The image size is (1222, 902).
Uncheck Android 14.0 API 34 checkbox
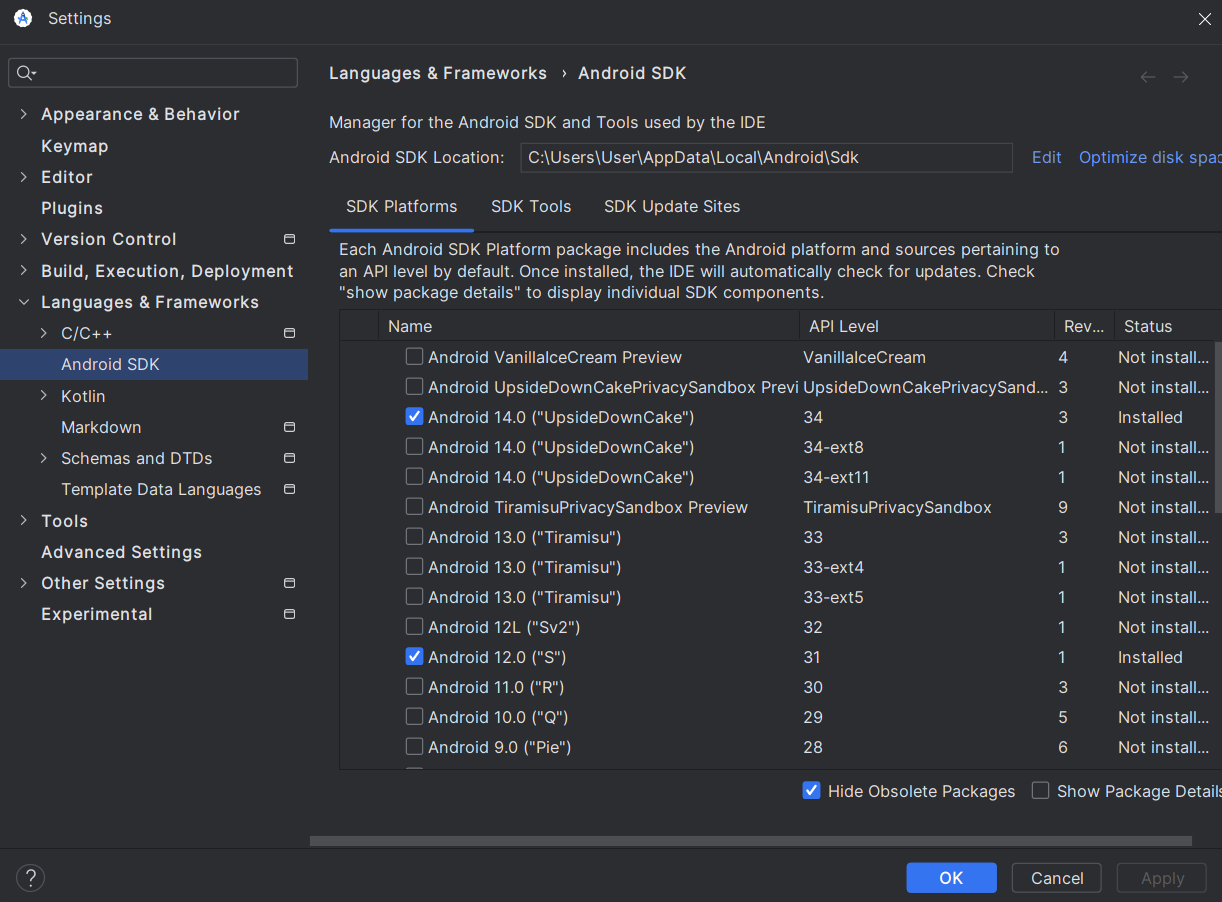point(414,417)
